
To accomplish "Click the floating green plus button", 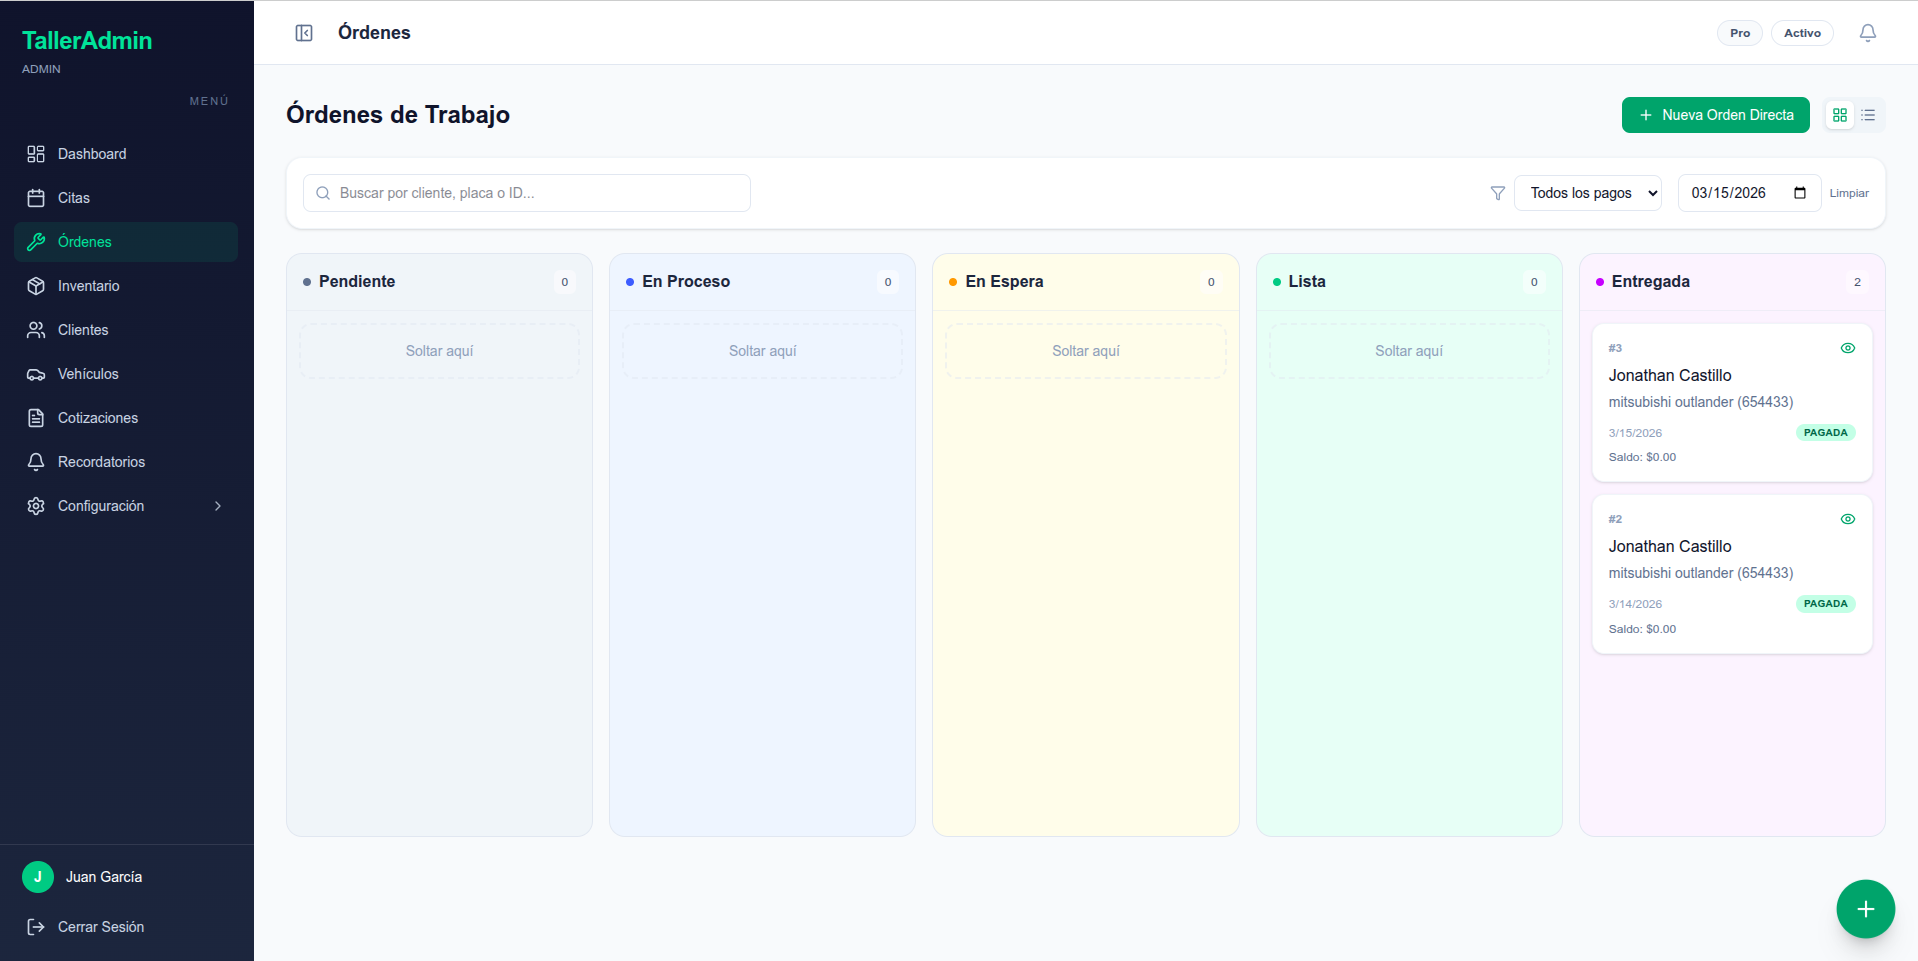I will 1865,909.
